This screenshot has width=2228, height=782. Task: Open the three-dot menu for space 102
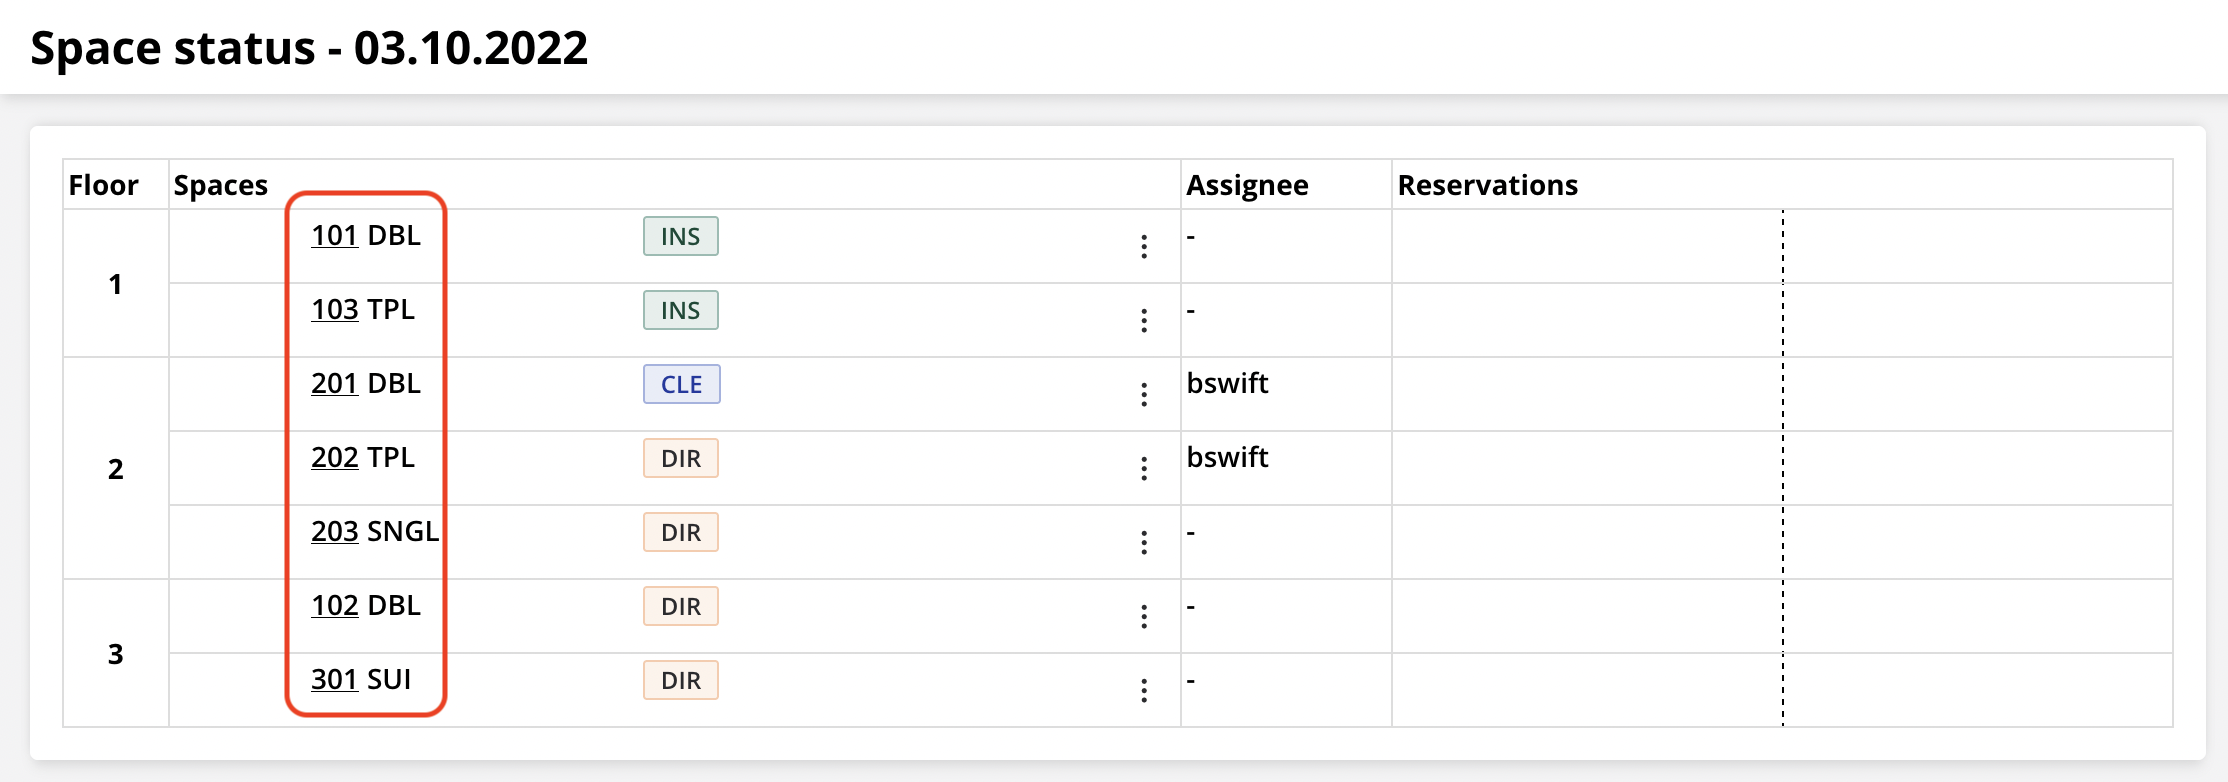[1144, 616]
